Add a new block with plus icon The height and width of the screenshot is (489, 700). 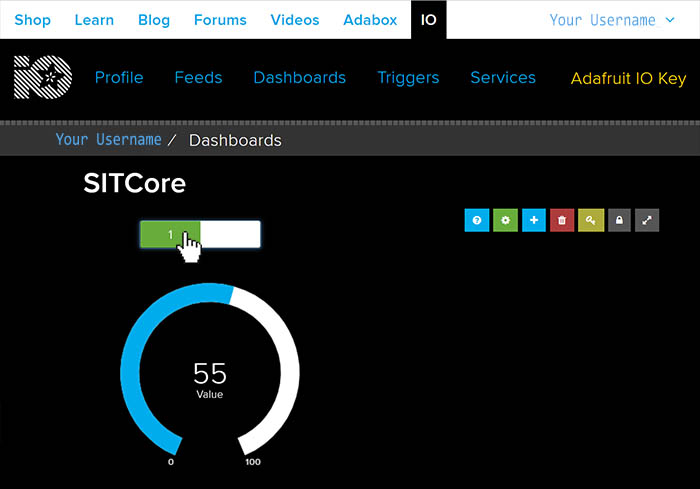(534, 220)
